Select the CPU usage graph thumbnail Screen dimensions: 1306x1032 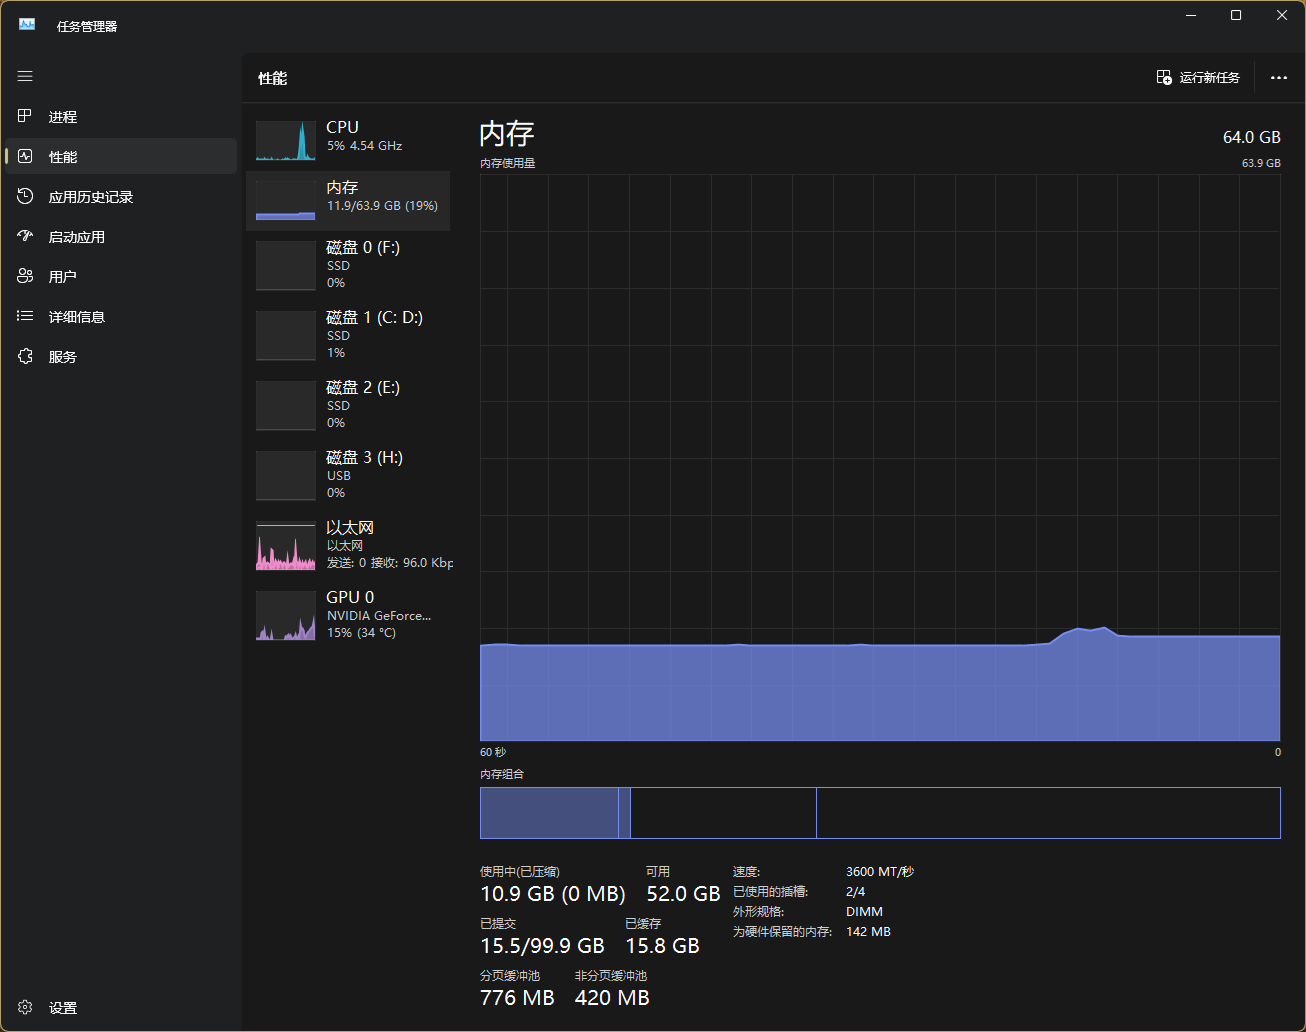click(x=286, y=141)
